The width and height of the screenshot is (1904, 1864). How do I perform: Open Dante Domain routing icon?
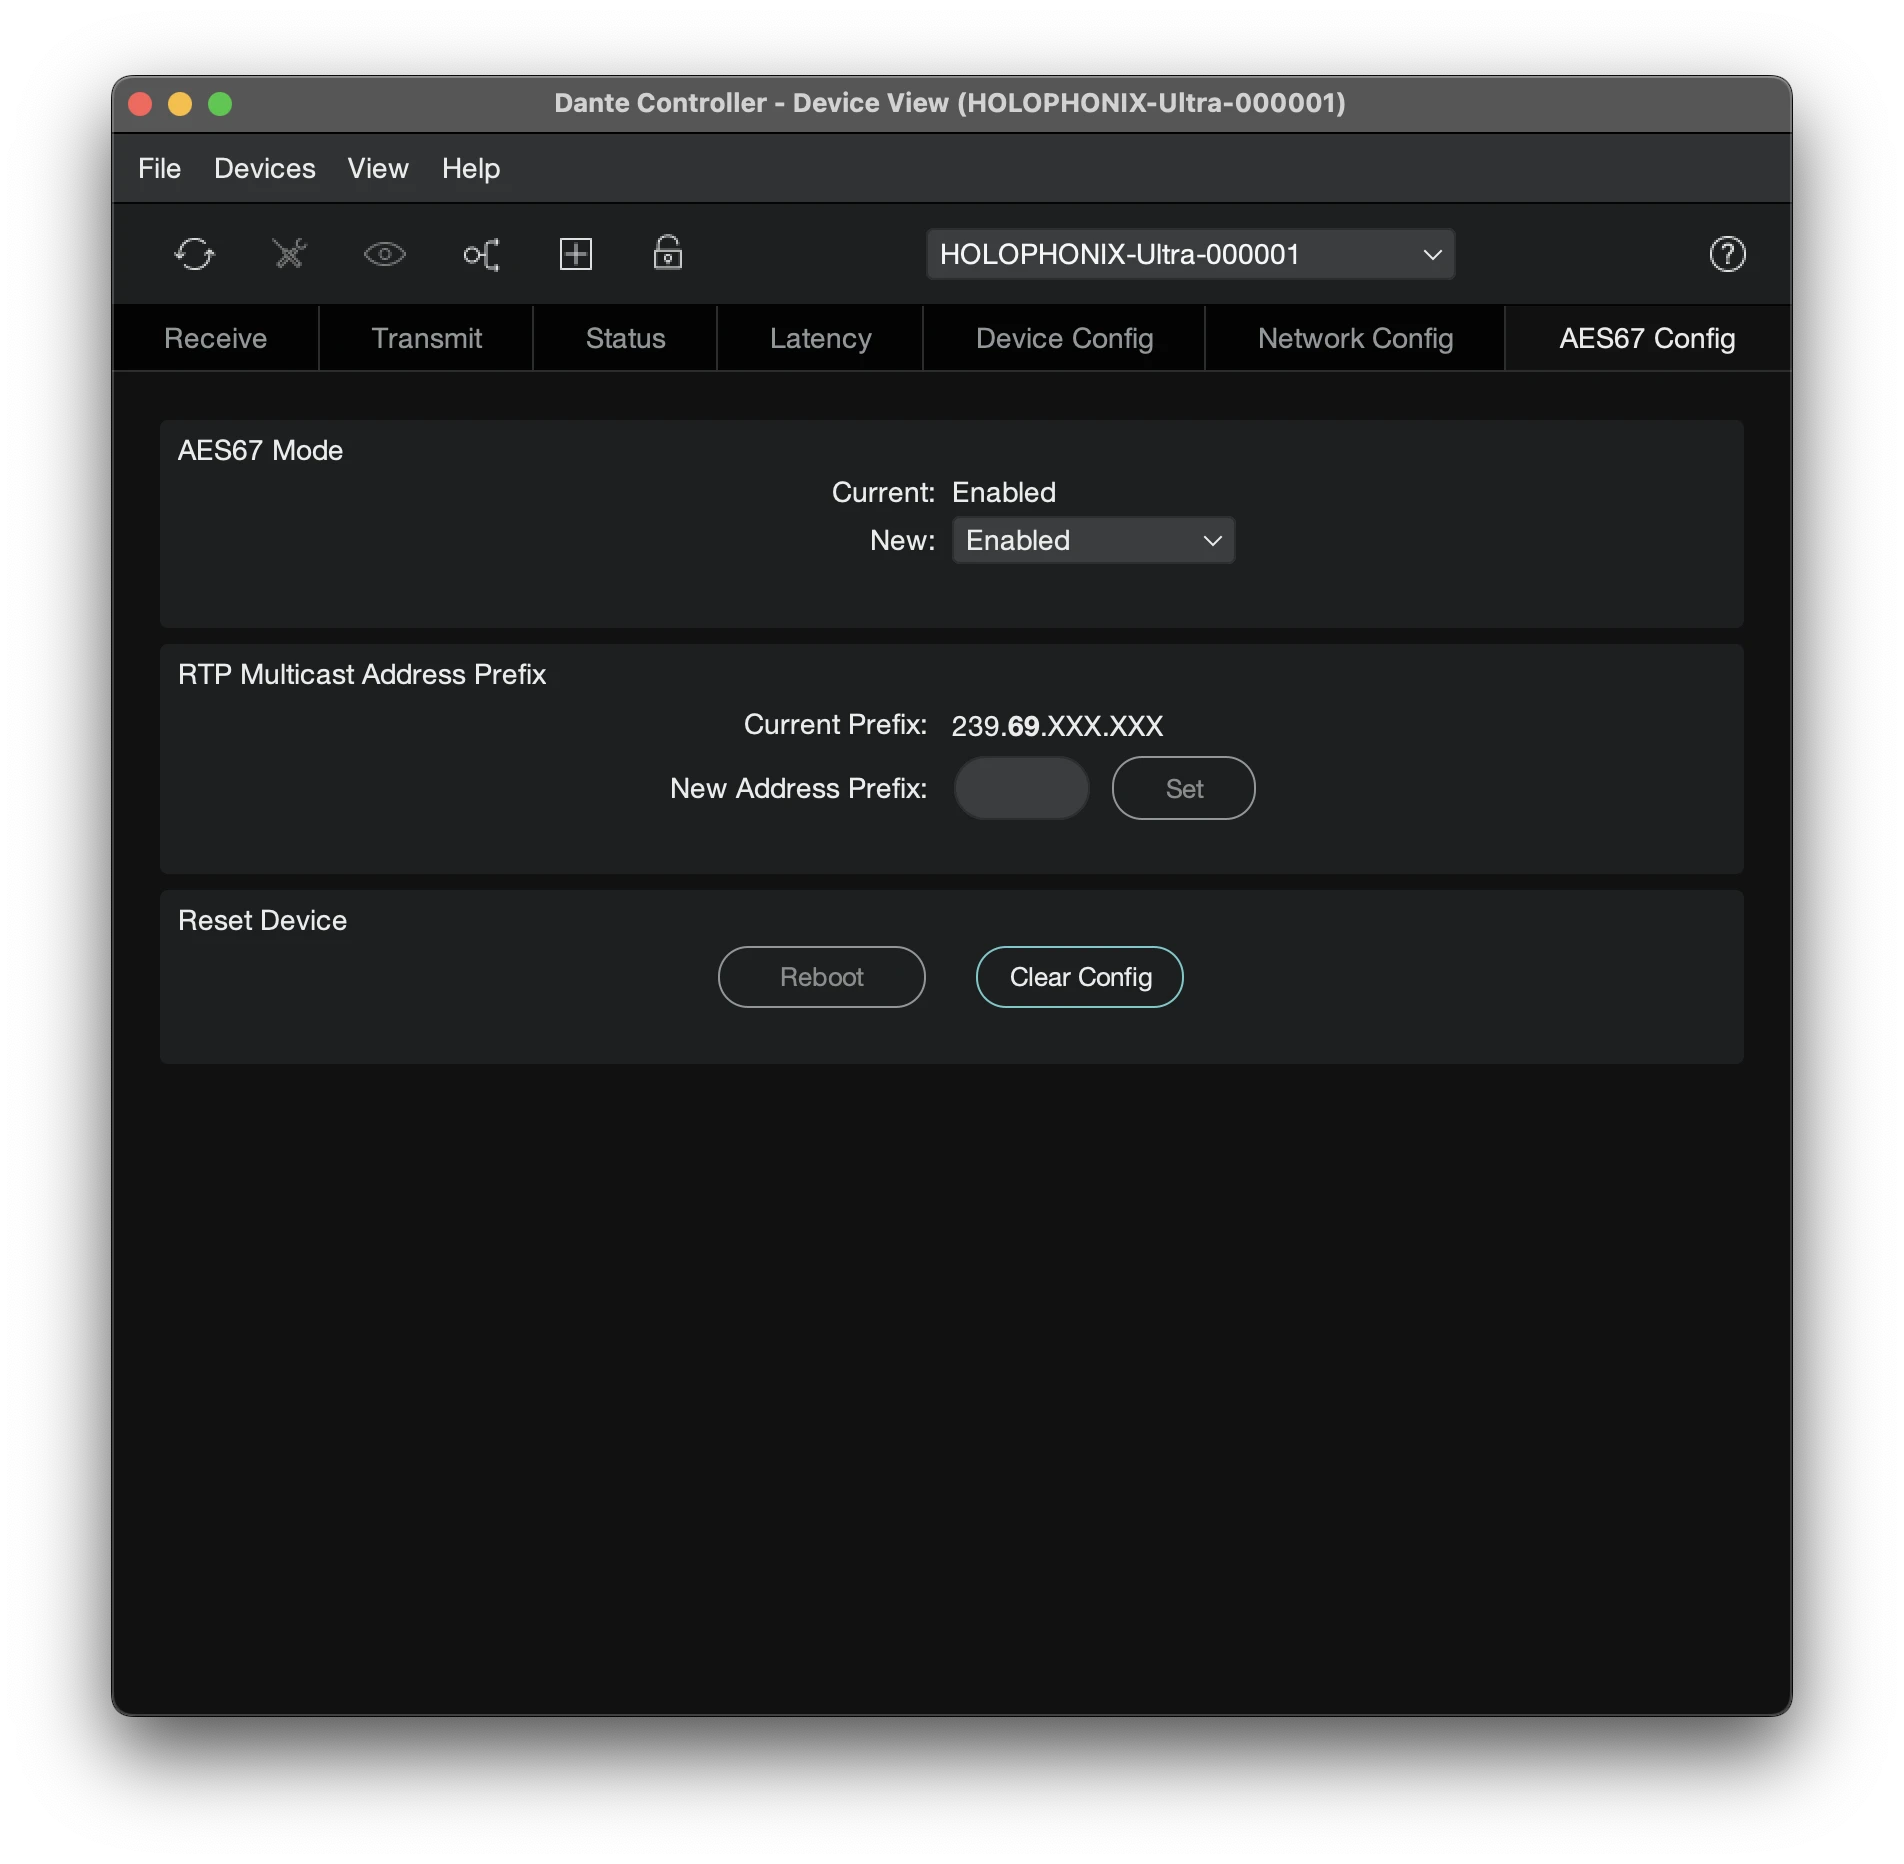(x=481, y=254)
